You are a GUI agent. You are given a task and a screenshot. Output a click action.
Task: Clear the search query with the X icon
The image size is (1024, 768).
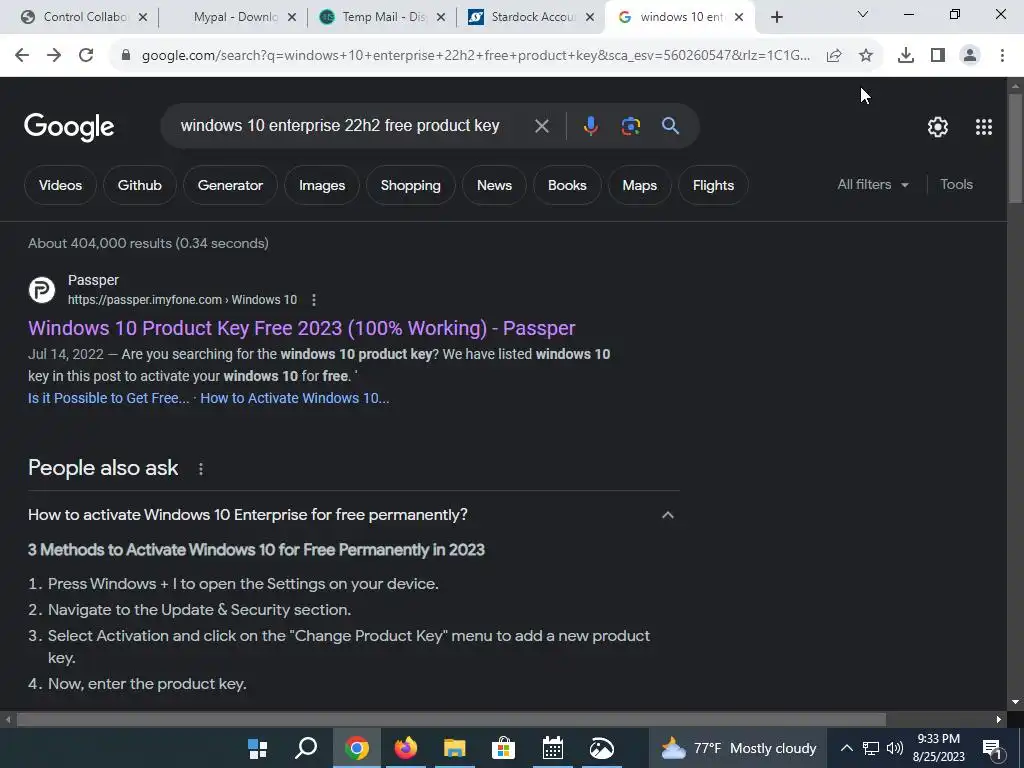(541, 126)
